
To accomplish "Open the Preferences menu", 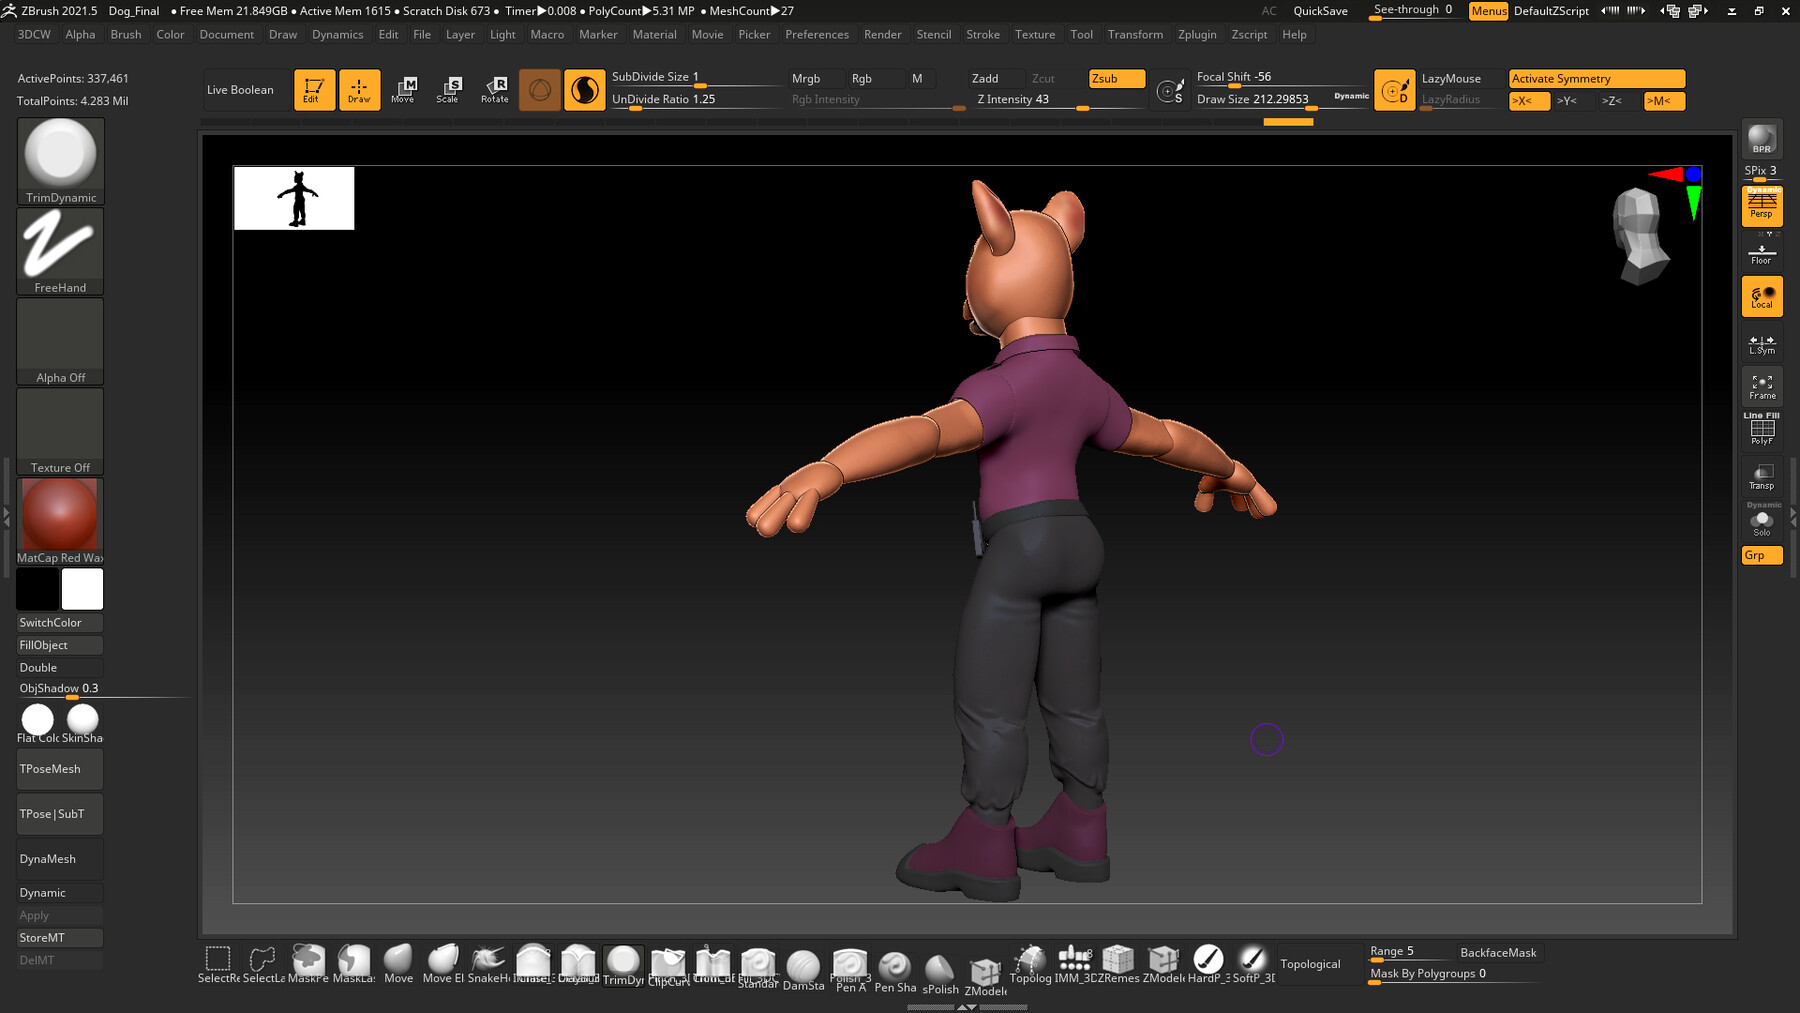I will click(x=817, y=34).
